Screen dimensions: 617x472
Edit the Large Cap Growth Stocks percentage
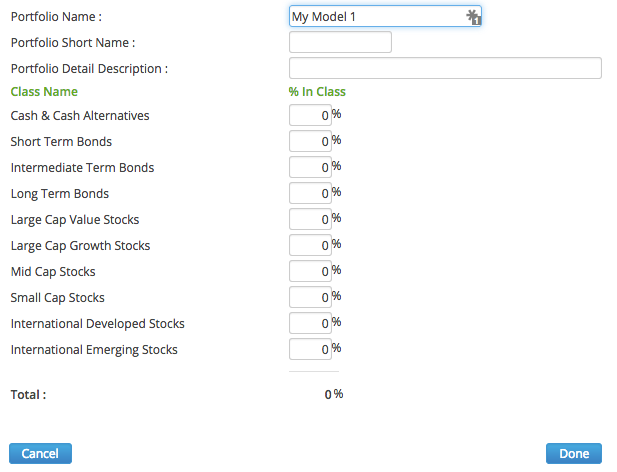pyautogui.click(x=310, y=246)
